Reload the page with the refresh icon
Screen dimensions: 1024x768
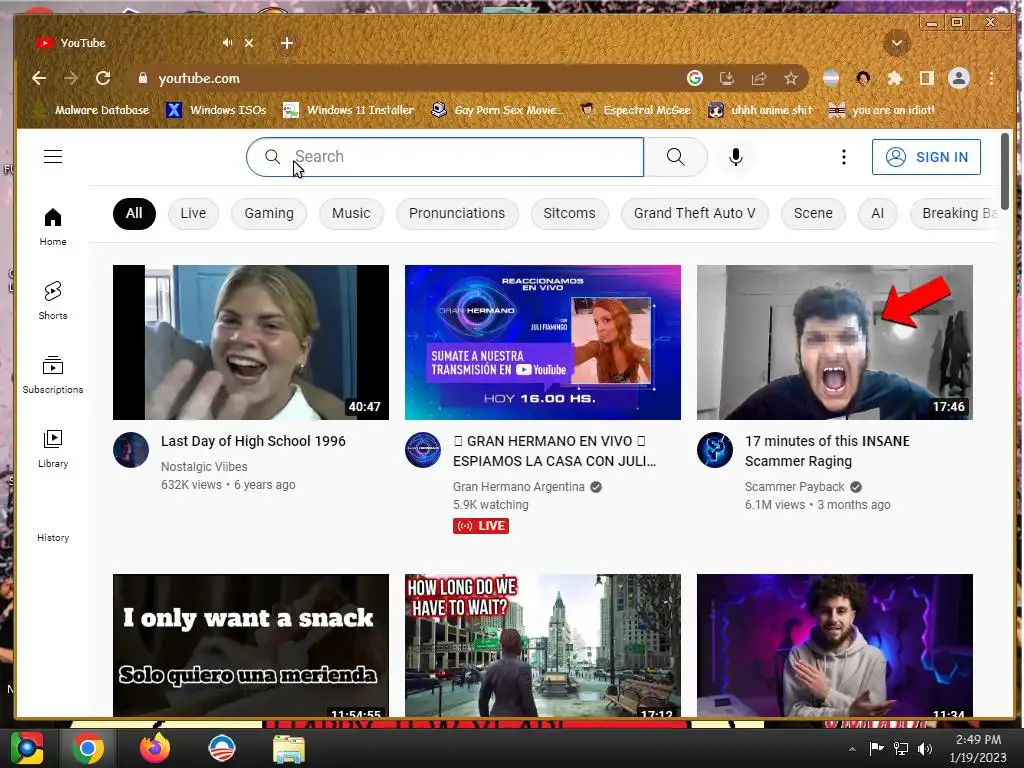tap(103, 78)
